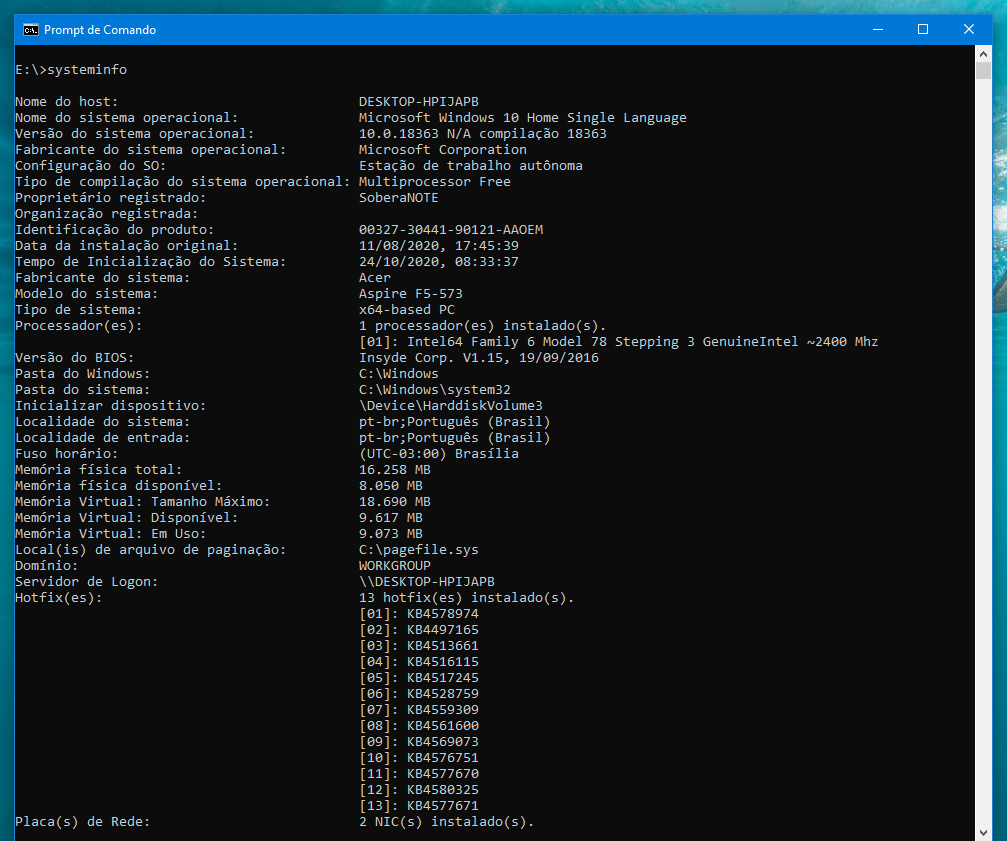Click hotfix '[11]: KB4577670'
Screen dimensions: 1007x841
click(419, 774)
